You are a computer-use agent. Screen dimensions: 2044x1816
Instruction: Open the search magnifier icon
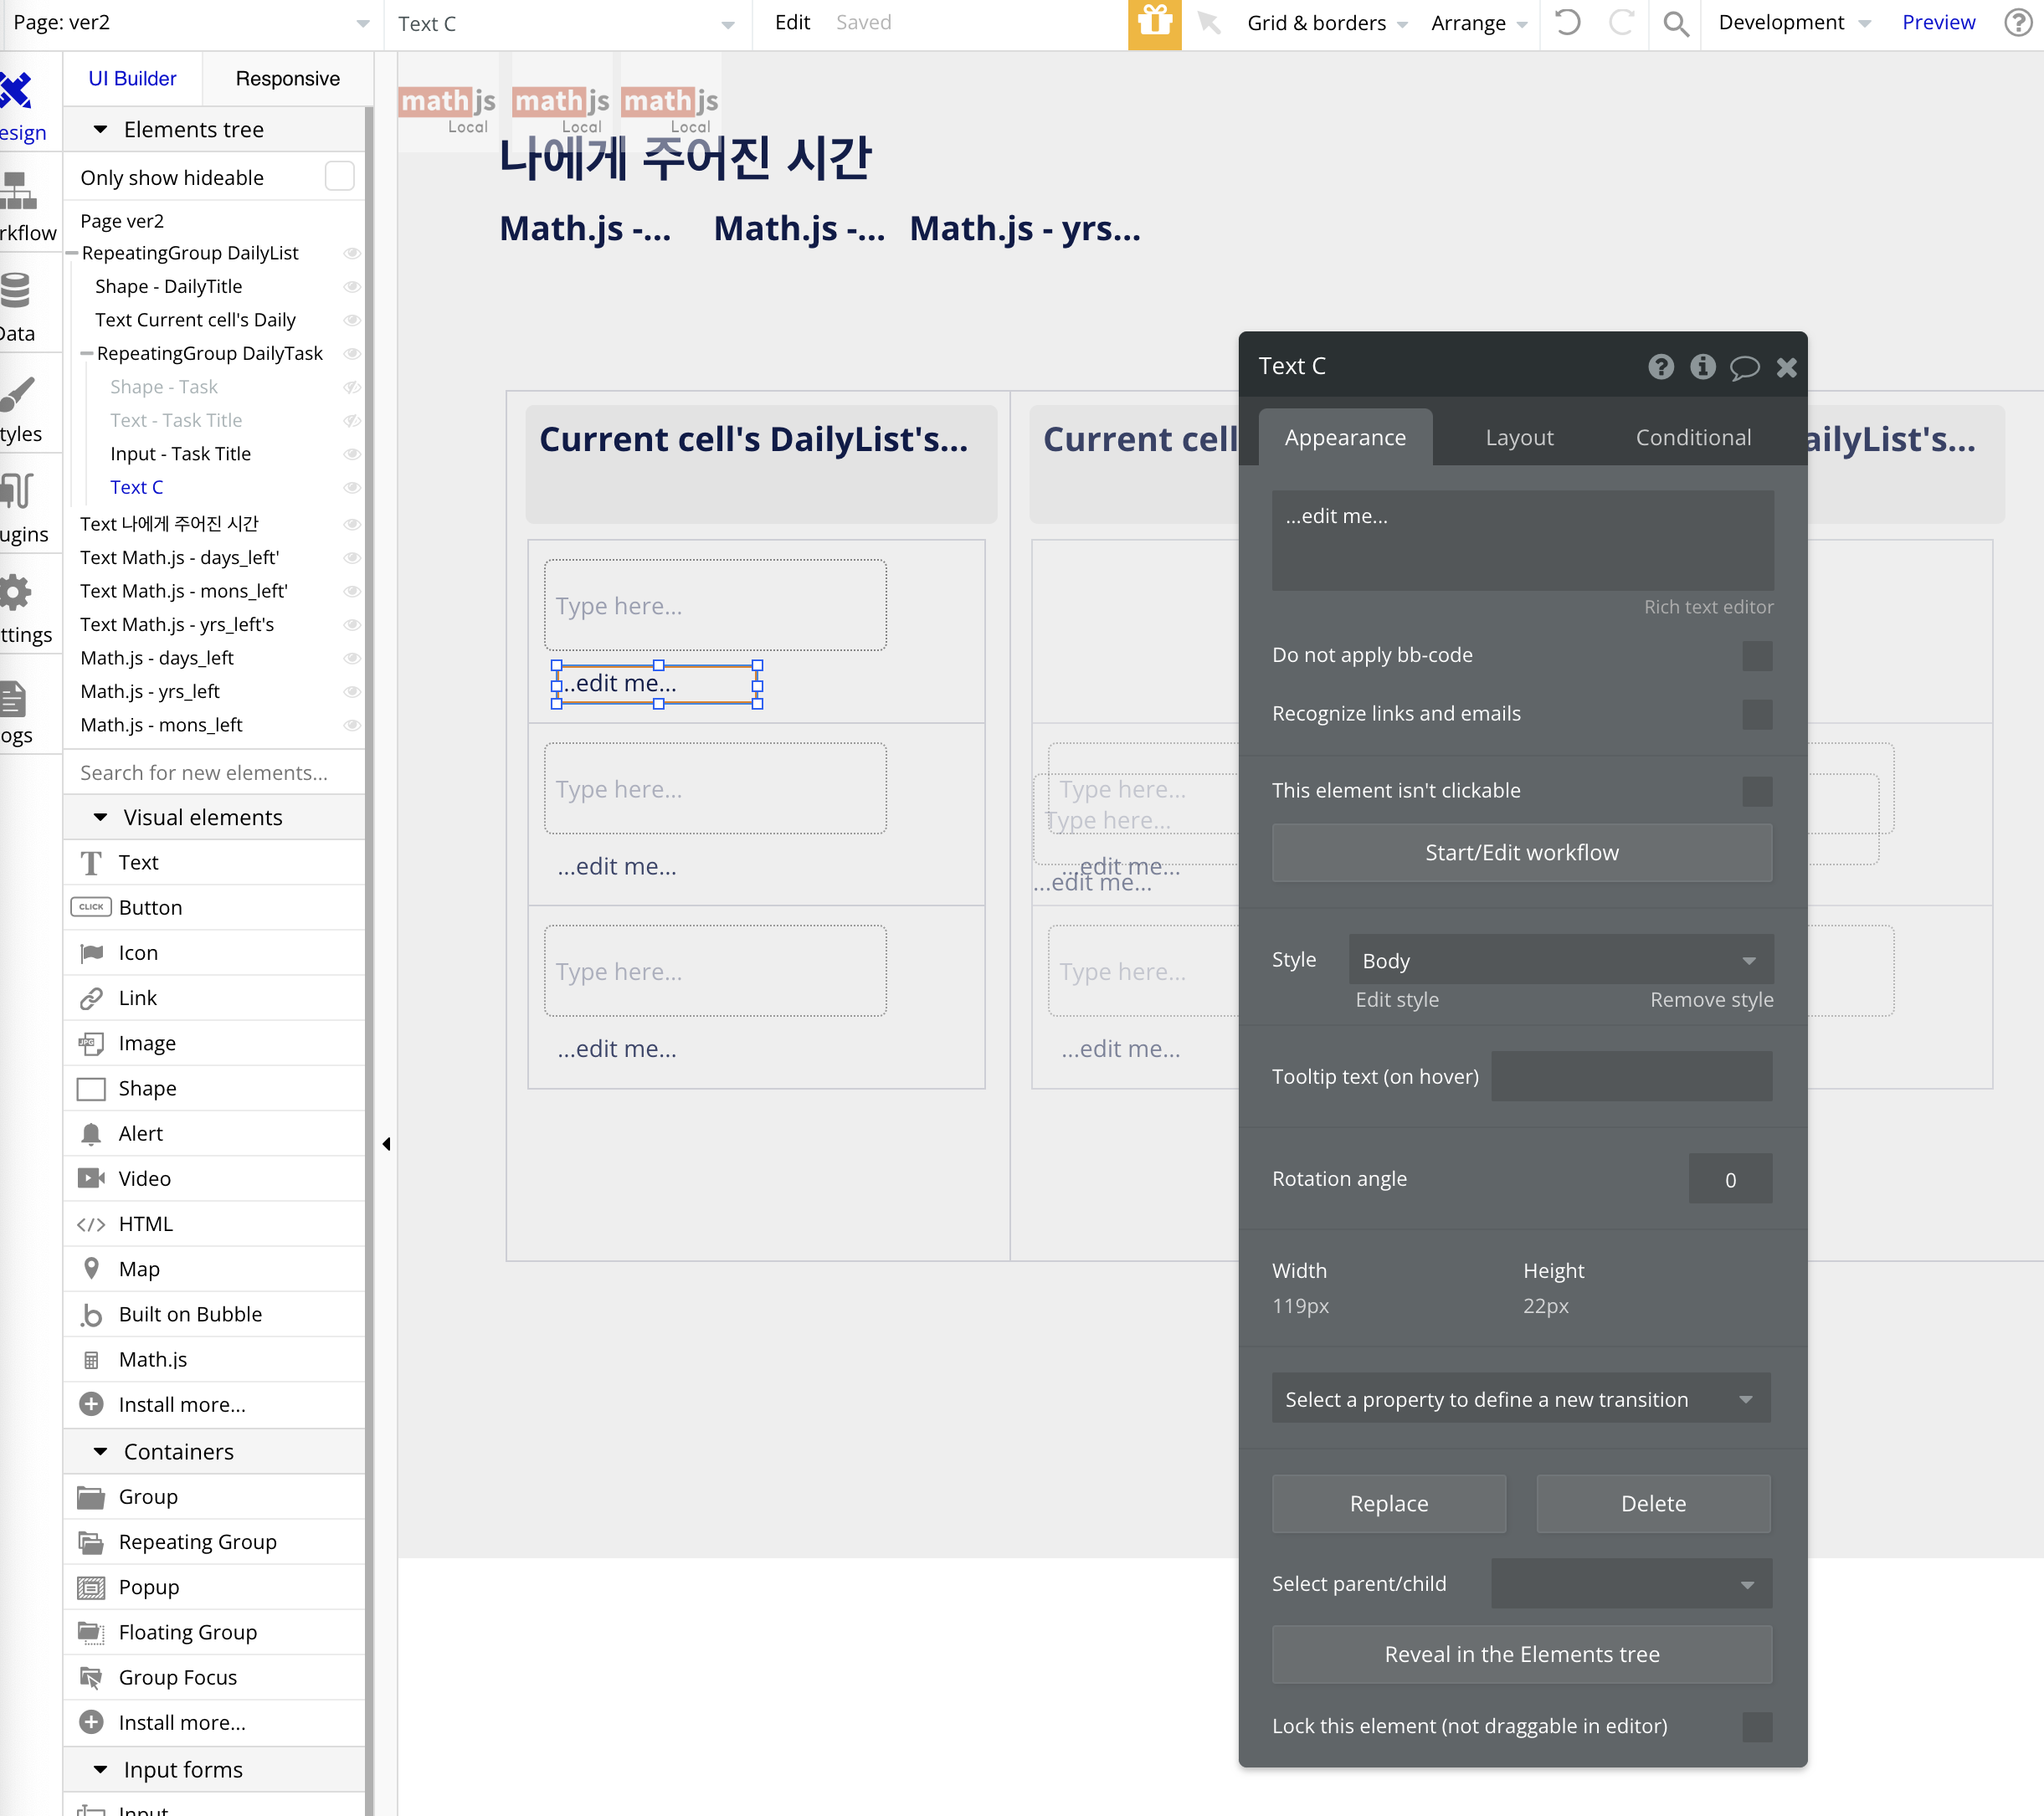click(1675, 22)
